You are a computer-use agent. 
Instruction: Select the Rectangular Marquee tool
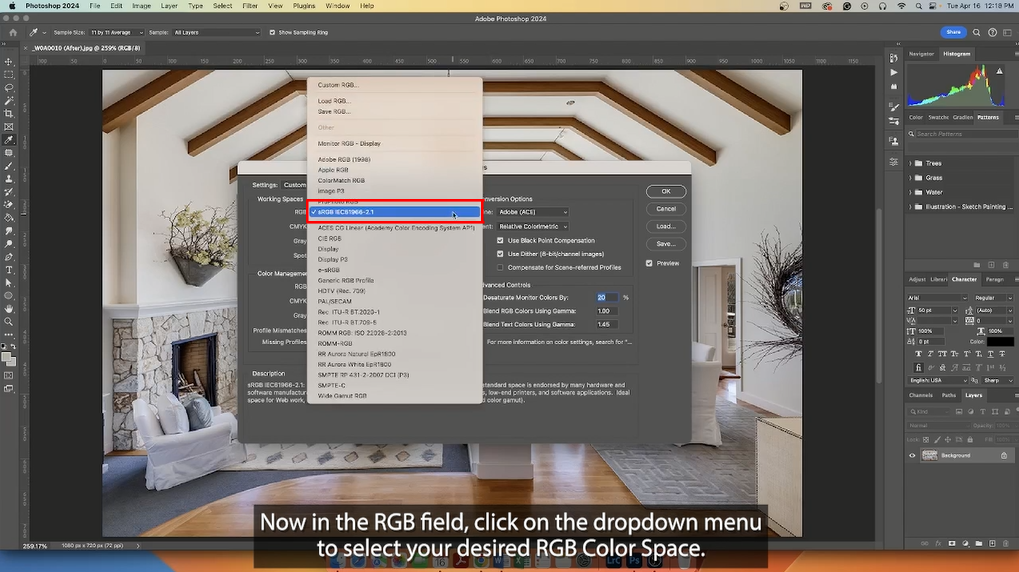[x=9, y=75]
